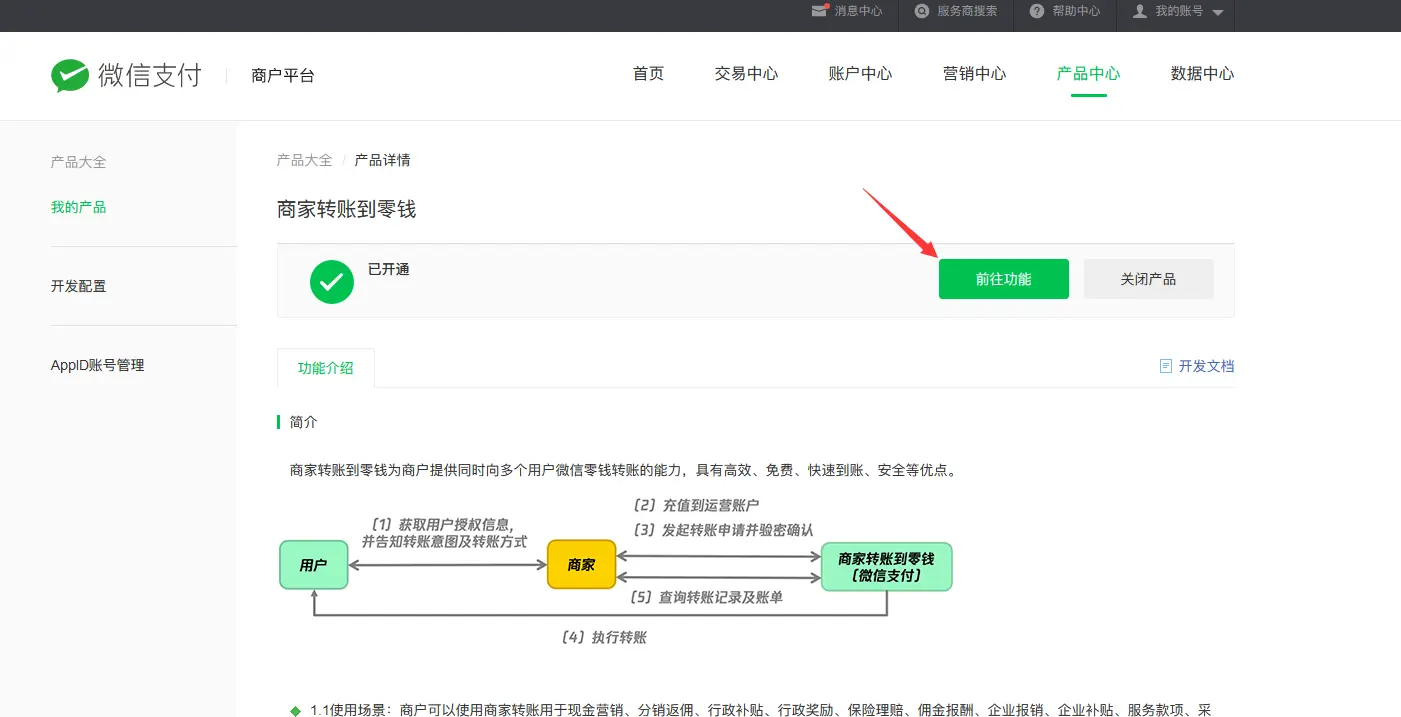
Task: Open the 账户中心 navigation item
Action: [860, 74]
